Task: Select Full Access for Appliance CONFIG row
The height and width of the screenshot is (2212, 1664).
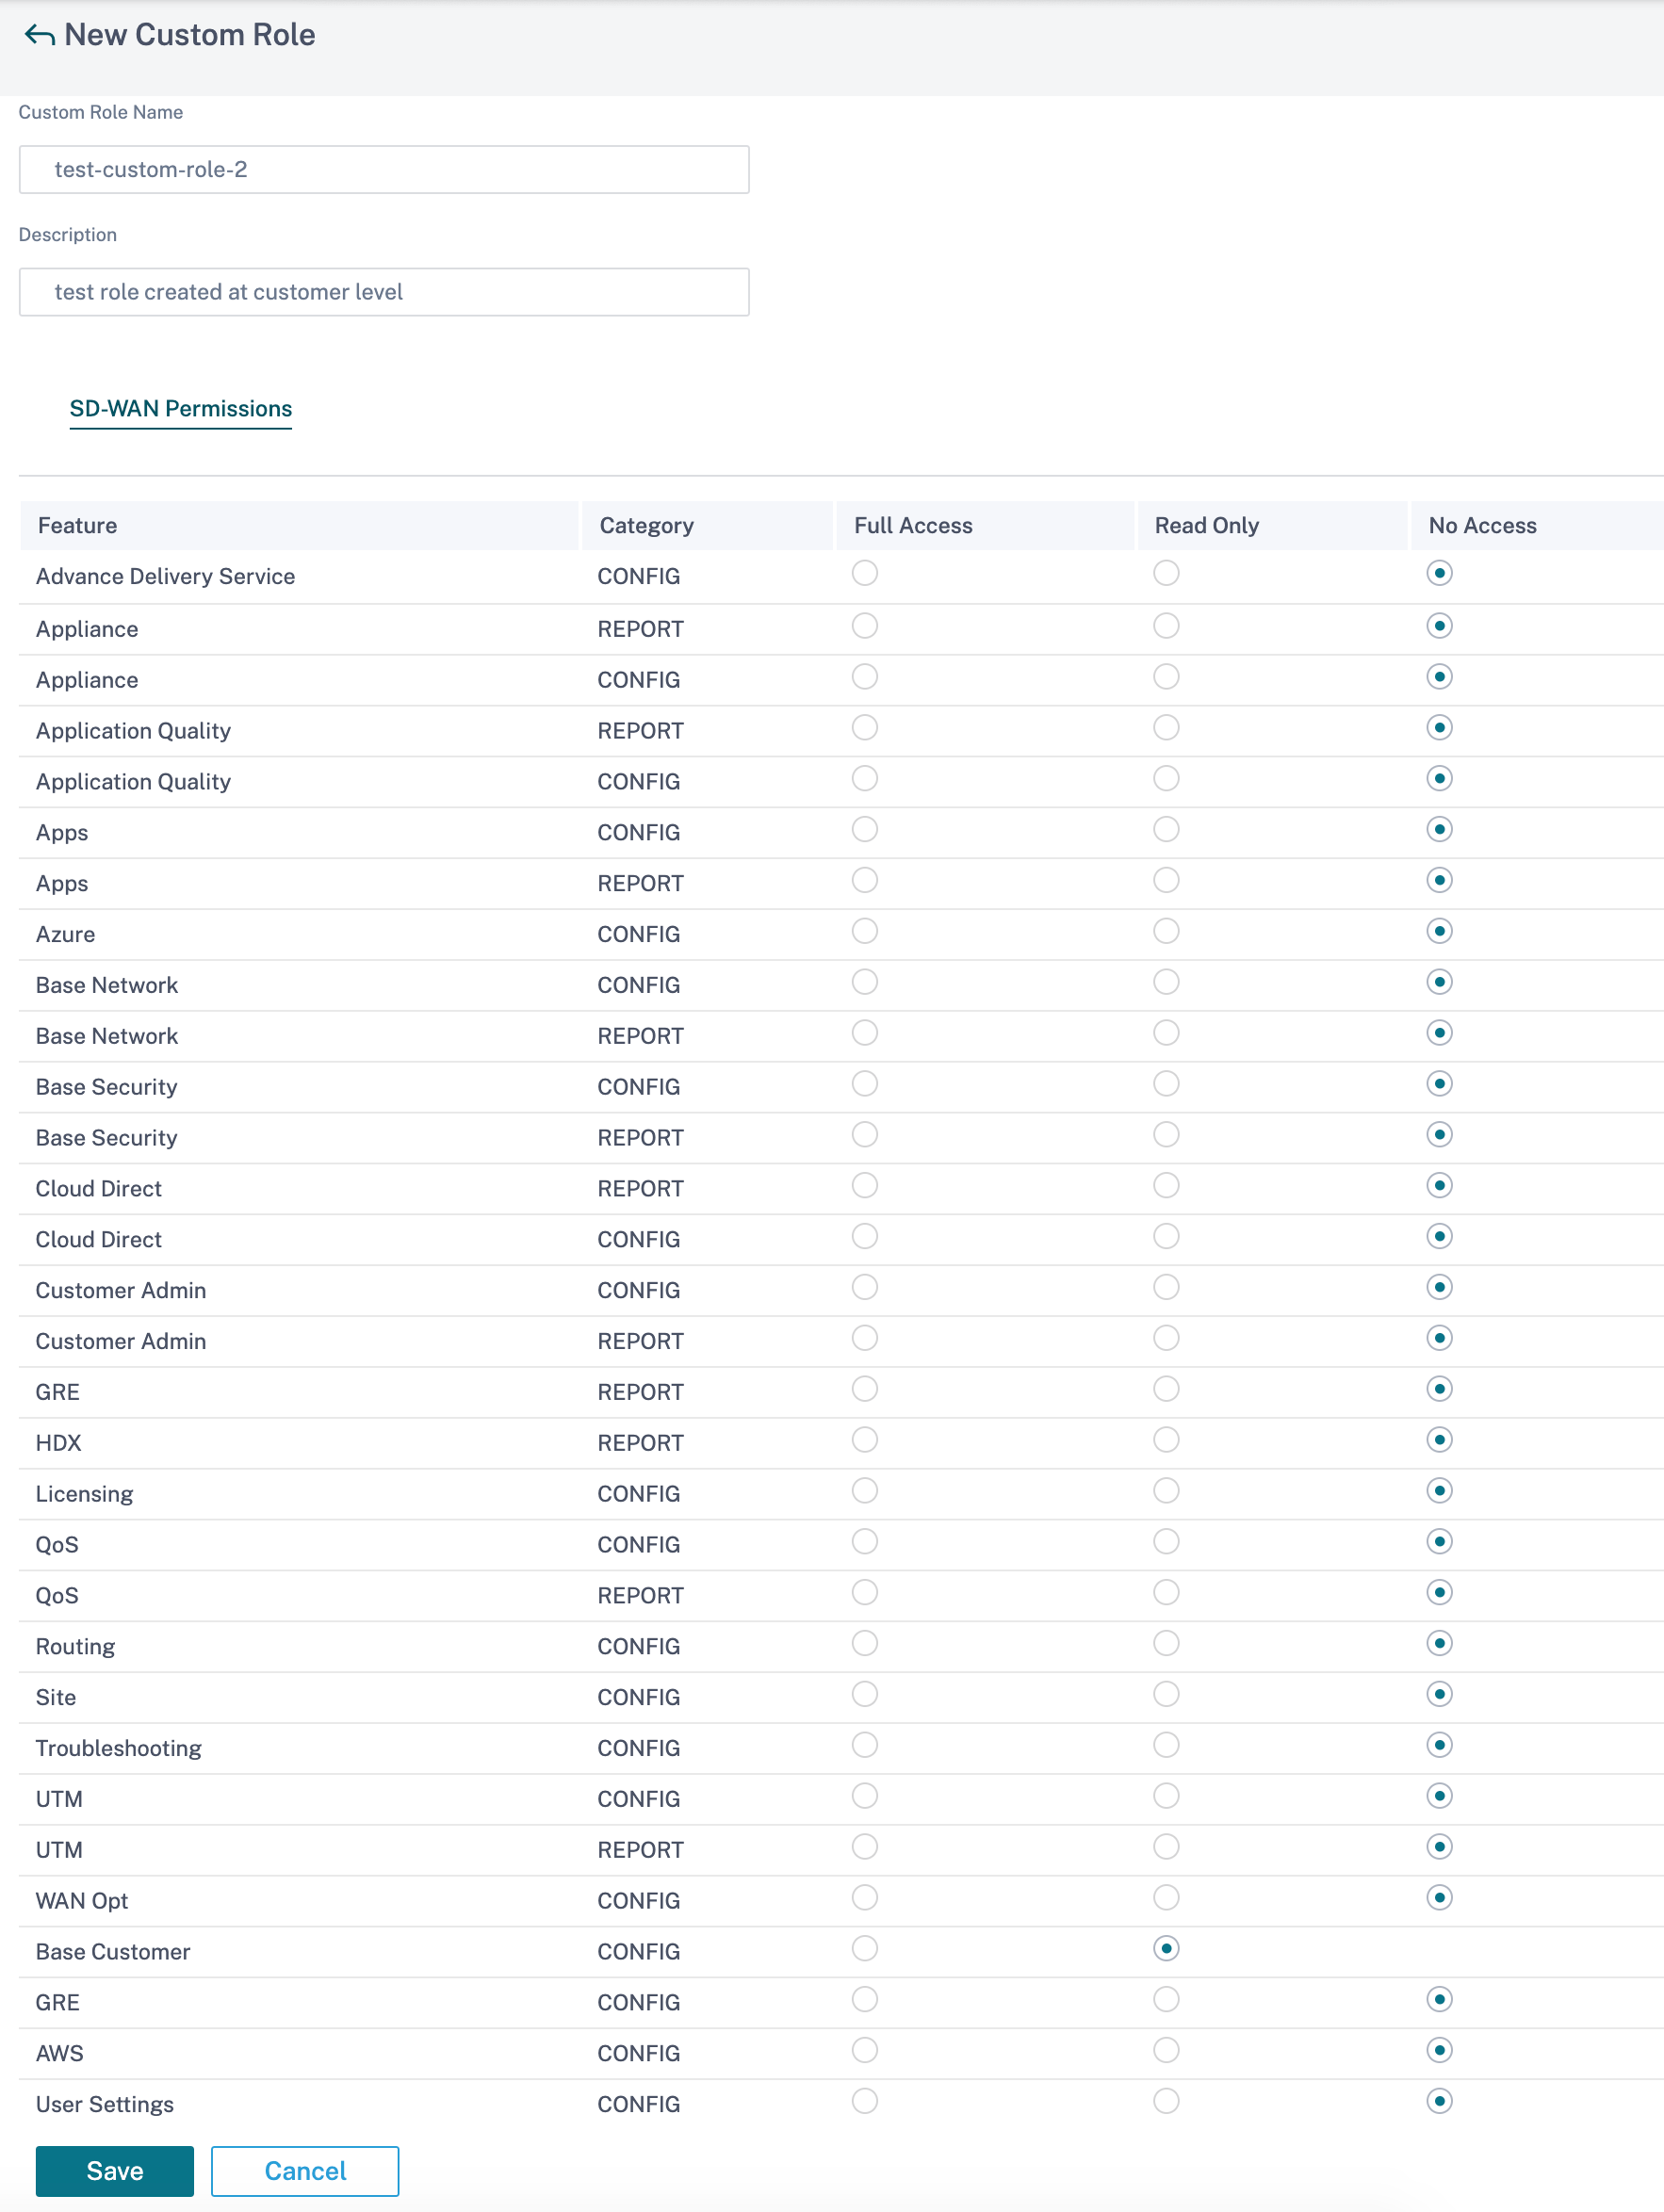Action: (865, 677)
